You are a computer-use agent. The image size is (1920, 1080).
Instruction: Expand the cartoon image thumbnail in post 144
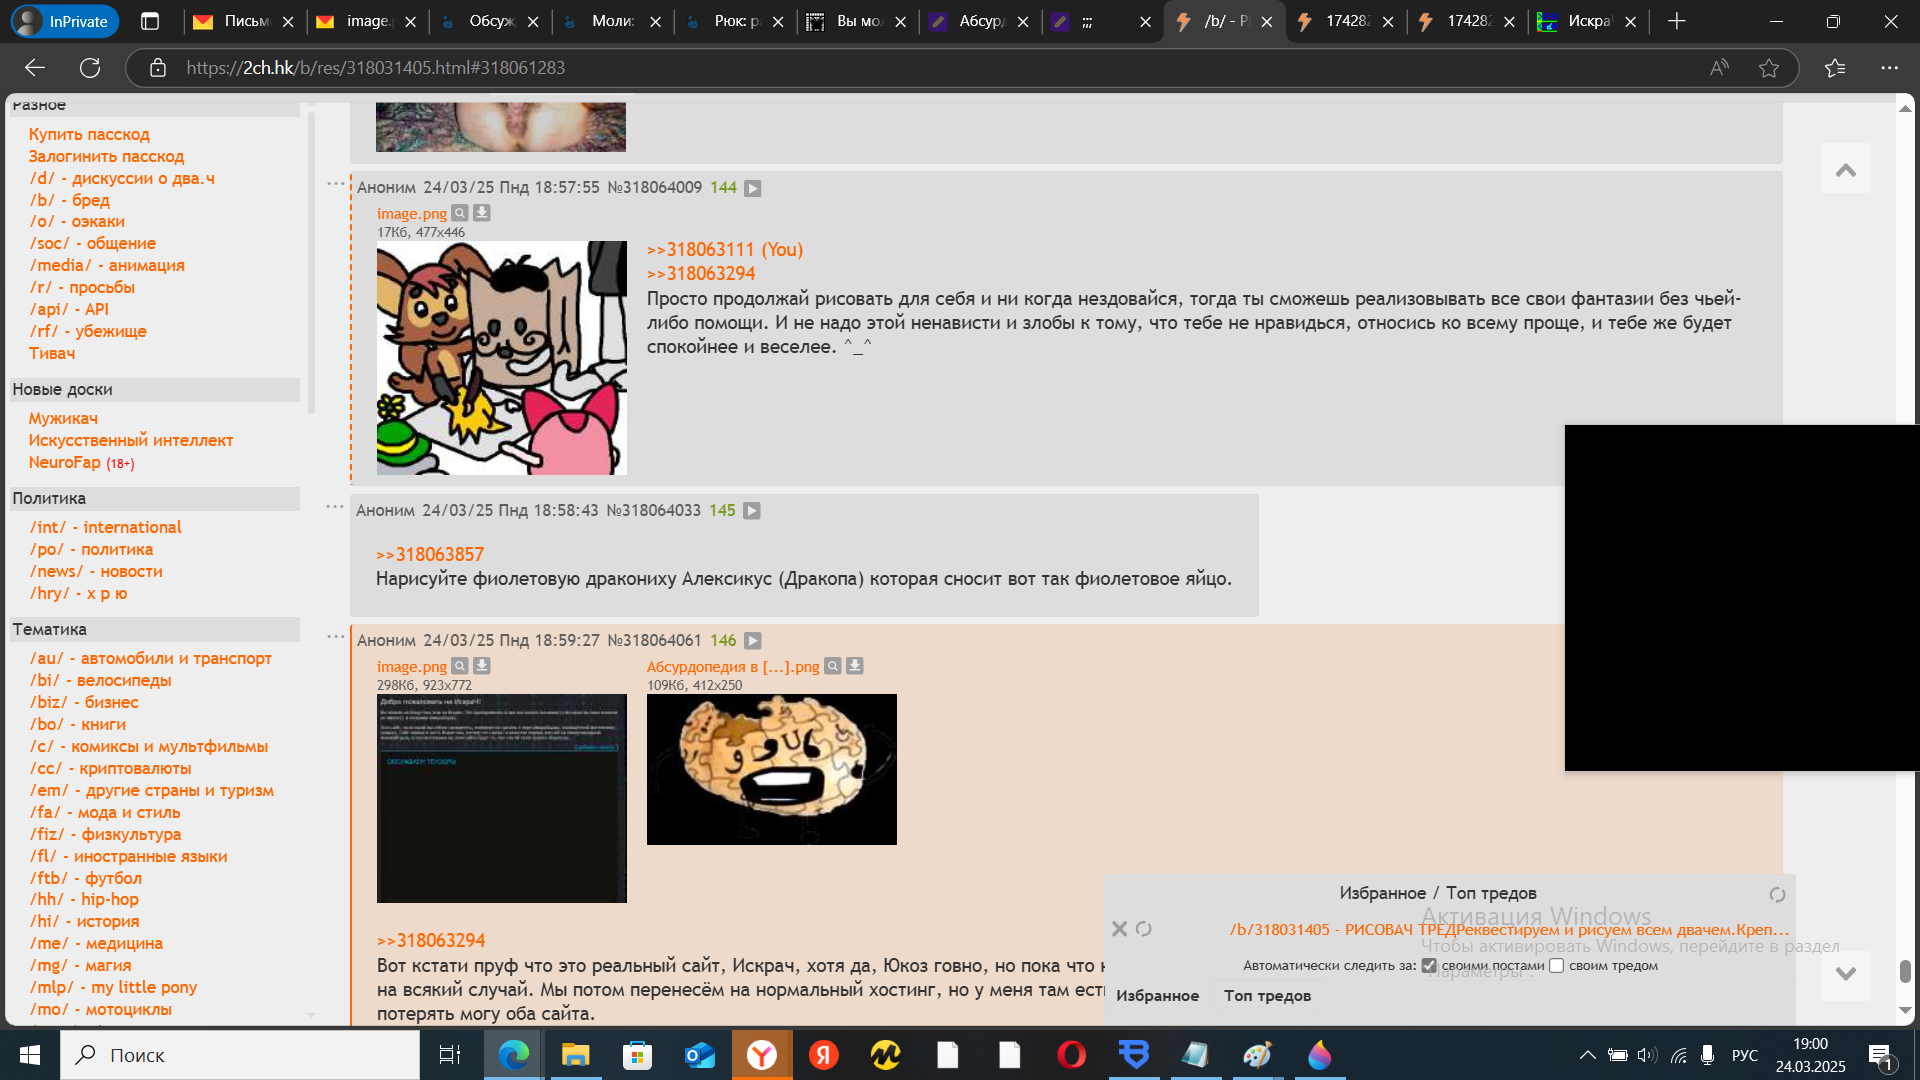click(501, 358)
